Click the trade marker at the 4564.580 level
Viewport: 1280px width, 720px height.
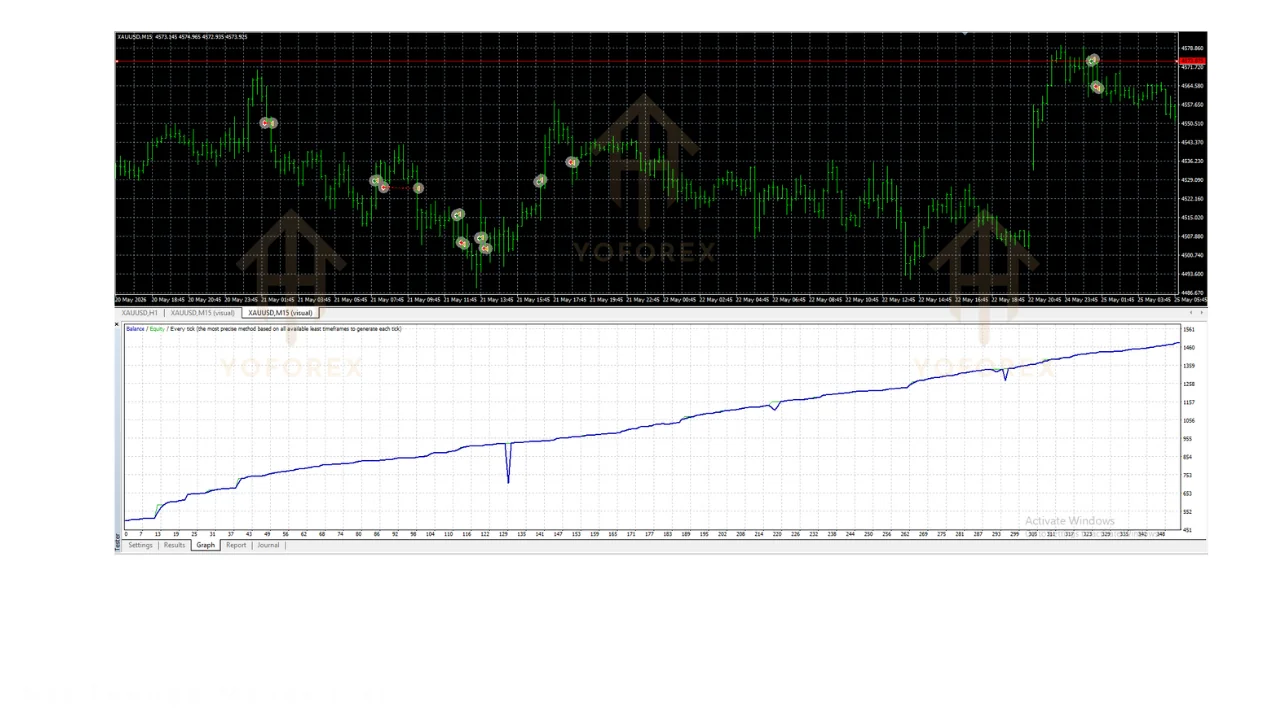pos(1097,87)
